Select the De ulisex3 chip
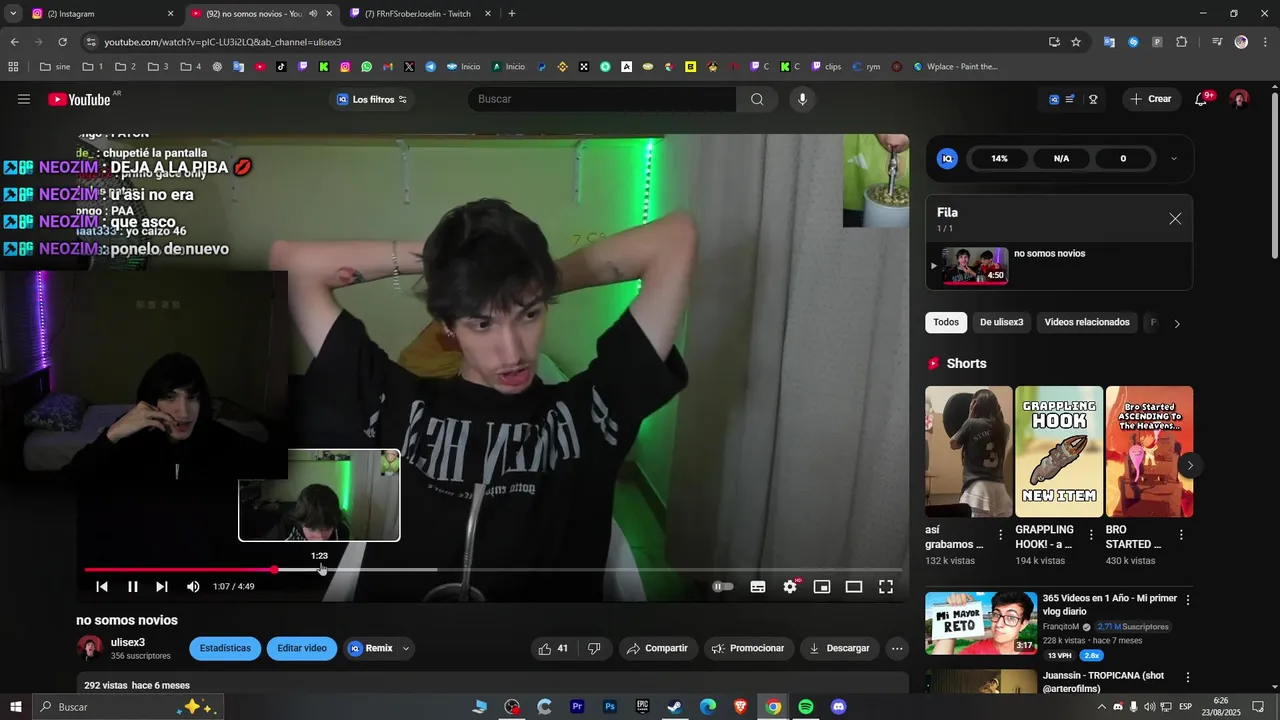The image size is (1280, 720). point(1001,322)
